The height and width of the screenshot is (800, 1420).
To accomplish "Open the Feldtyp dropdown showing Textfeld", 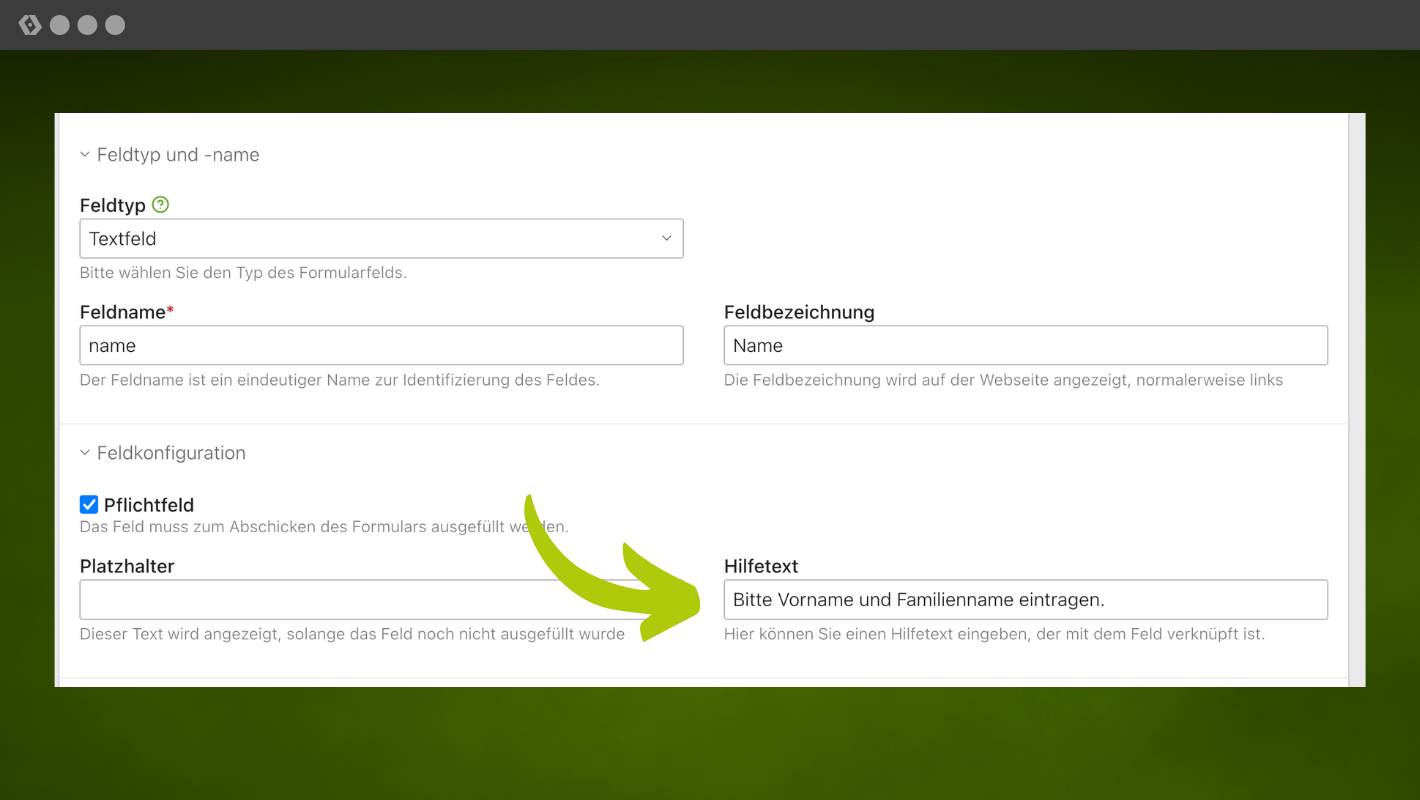I will [381, 239].
